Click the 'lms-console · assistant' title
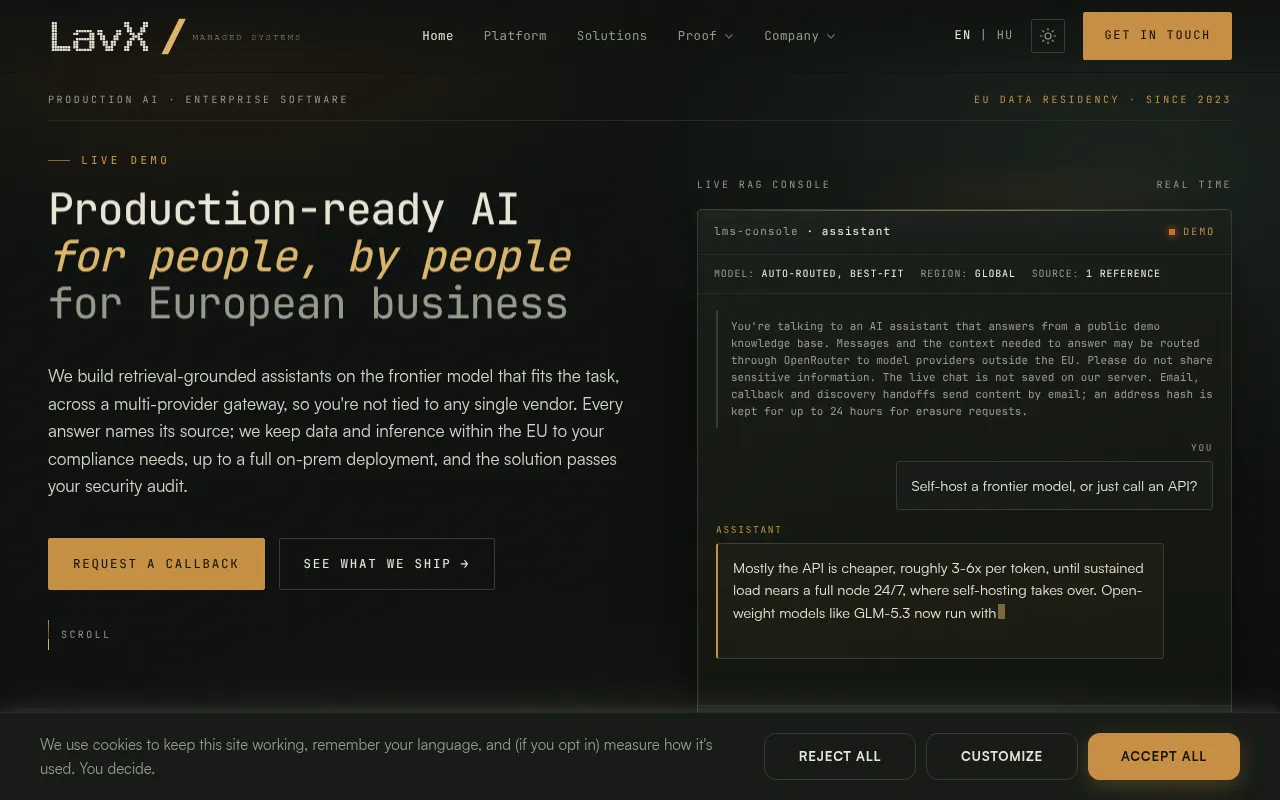This screenshot has width=1280, height=800. [x=802, y=232]
